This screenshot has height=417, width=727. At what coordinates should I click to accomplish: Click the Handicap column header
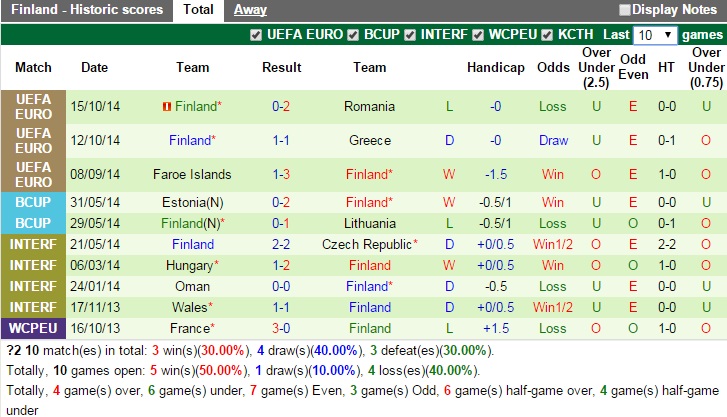(x=495, y=68)
